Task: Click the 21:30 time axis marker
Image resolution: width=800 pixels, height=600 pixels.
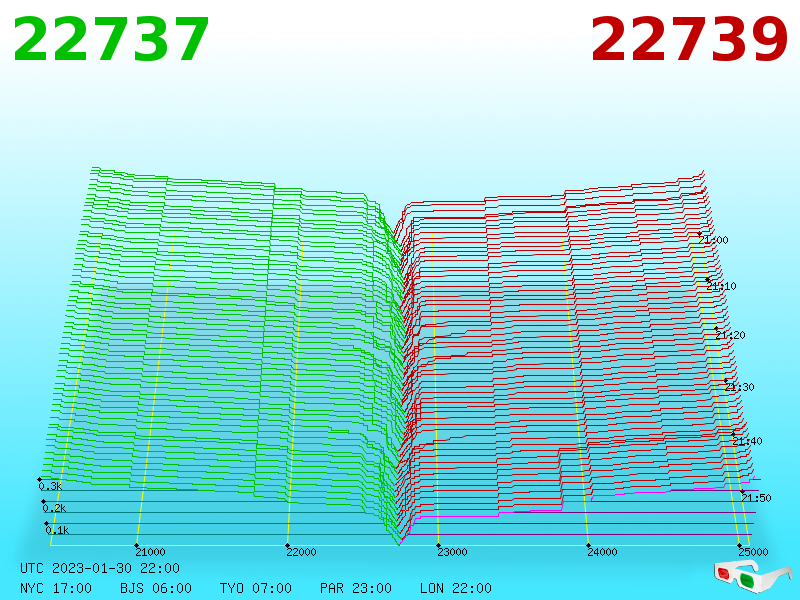Action: coord(739,387)
